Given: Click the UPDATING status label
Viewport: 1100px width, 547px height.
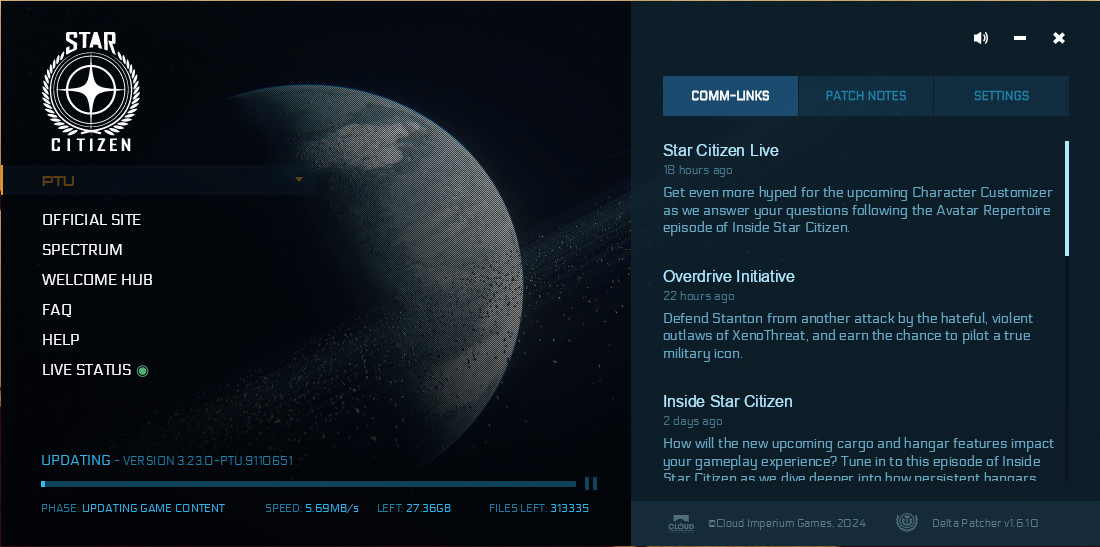Looking at the screenshot, I should pyautogui.click(x=76, y=461).
